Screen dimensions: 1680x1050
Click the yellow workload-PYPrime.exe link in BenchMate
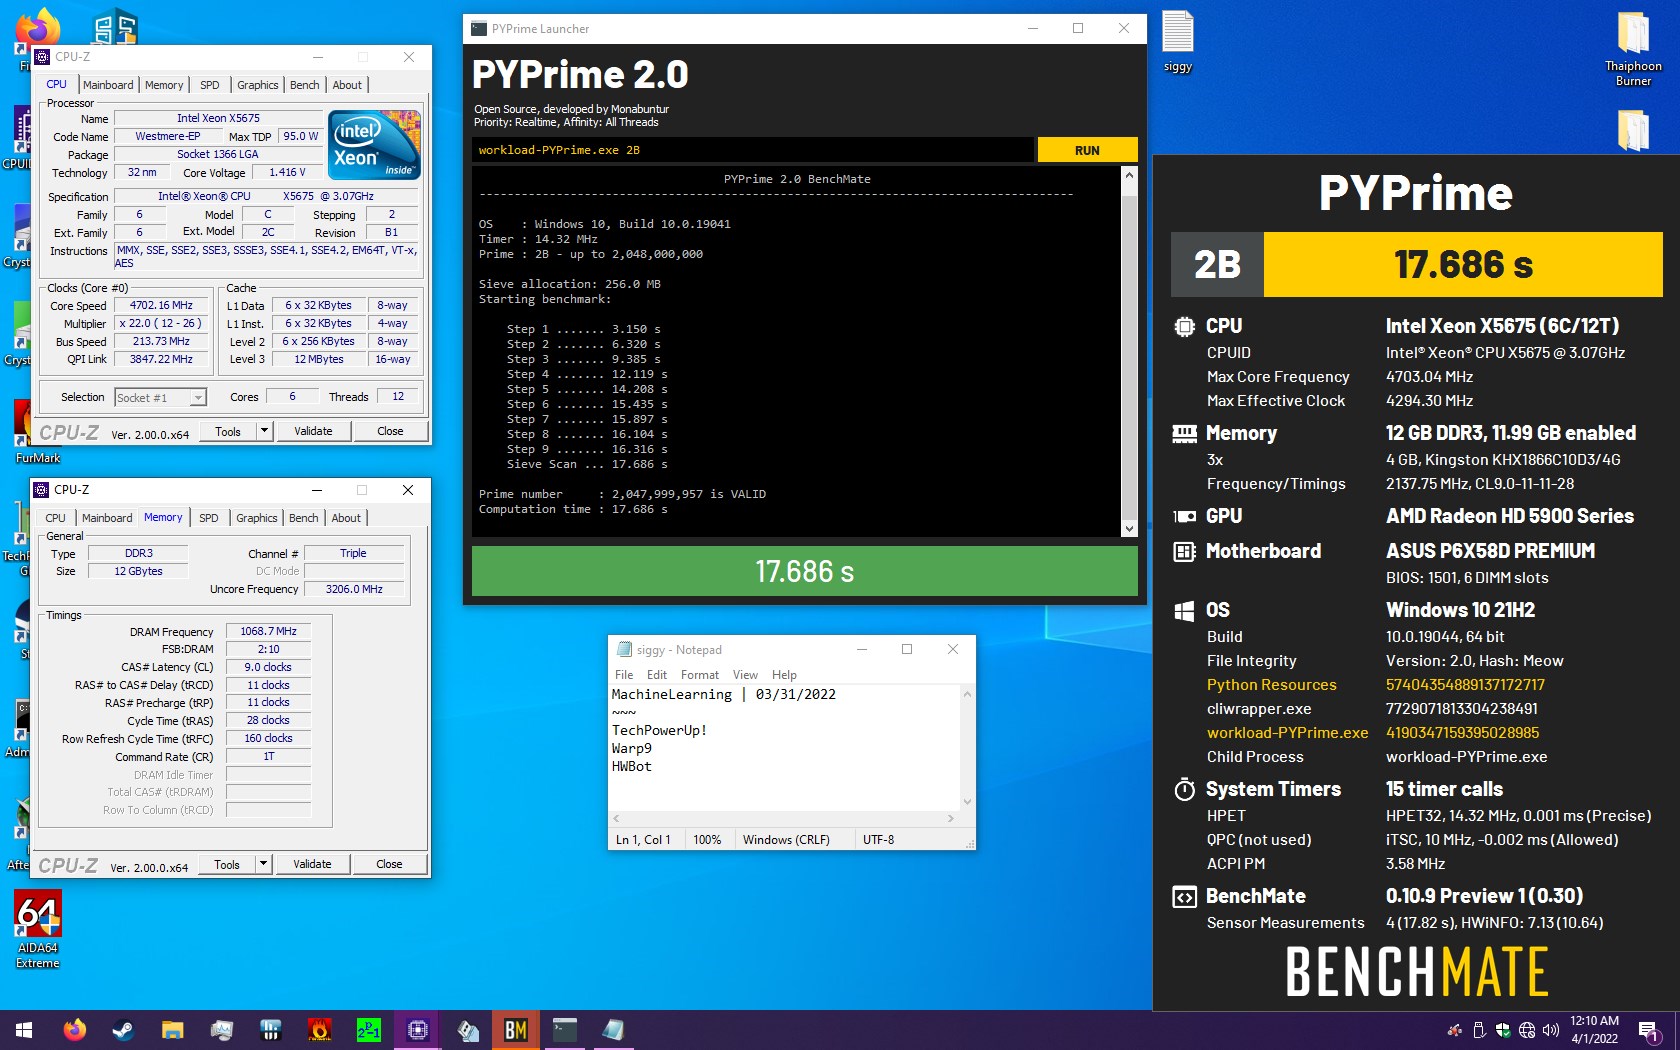pos(1287,733)
